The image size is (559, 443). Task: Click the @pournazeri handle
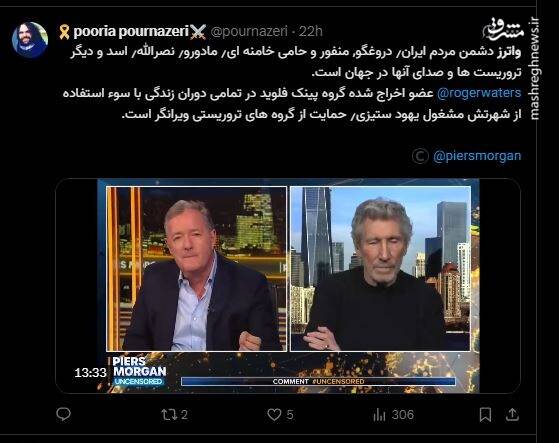pyautogui.click(x=249, y=32)
